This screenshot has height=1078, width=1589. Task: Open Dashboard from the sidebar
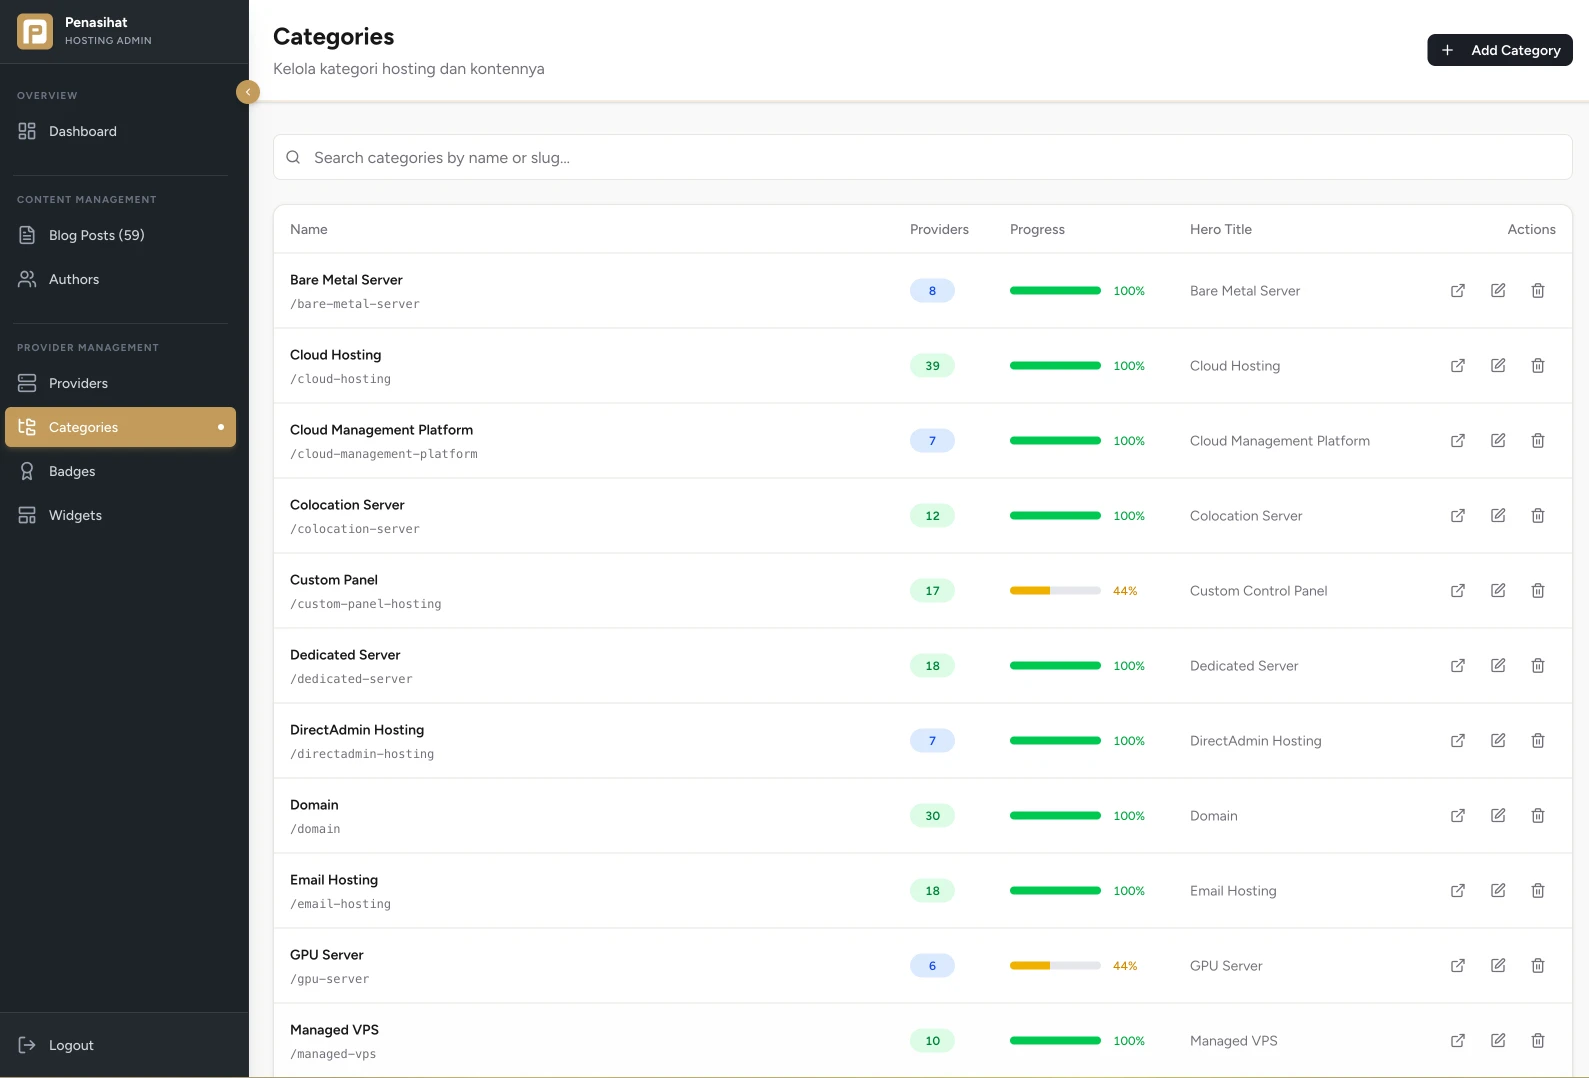(x=82, y=131)
